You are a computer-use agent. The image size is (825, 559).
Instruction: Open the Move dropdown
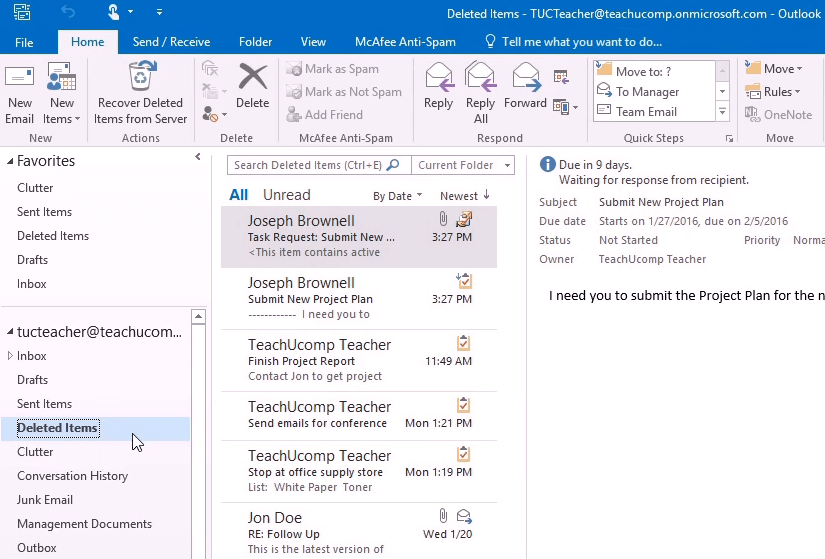[774, 68]
